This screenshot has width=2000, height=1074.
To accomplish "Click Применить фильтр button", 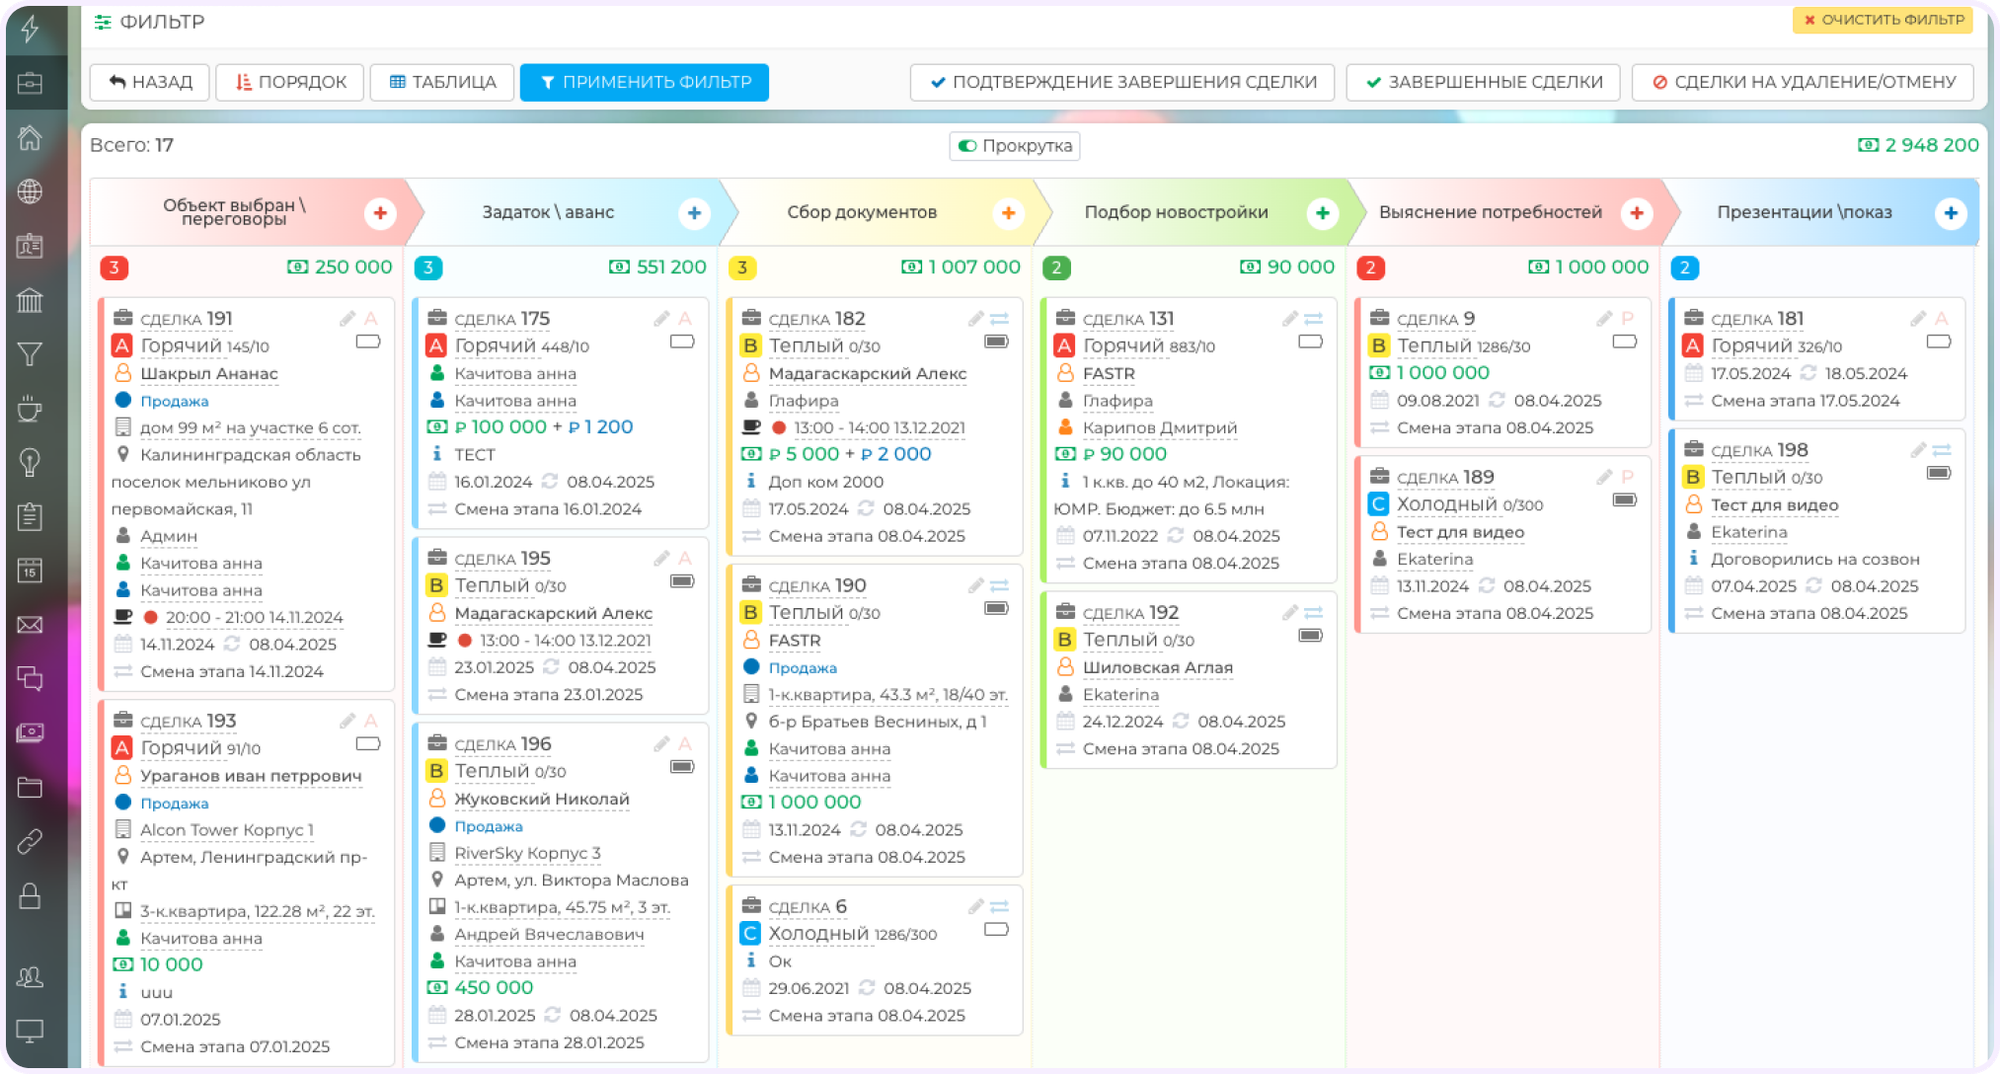I will coord(645,82).
